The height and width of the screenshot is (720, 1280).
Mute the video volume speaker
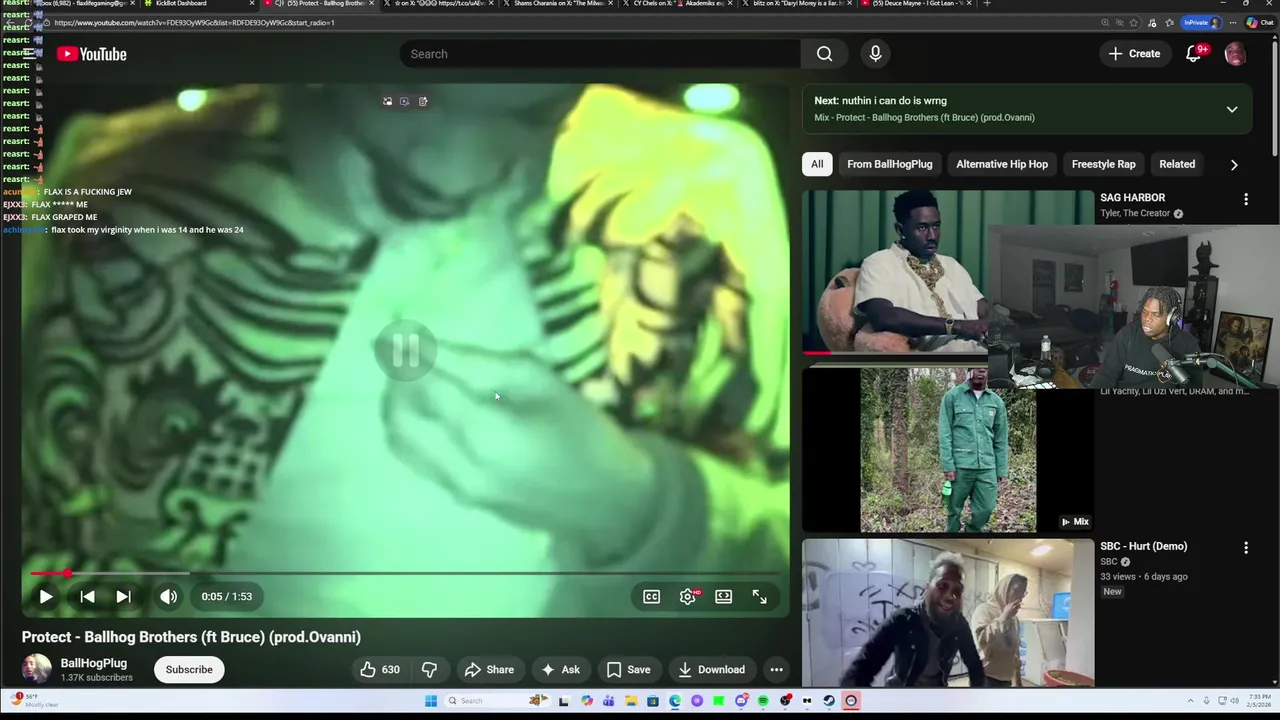(x=169, y=596)
